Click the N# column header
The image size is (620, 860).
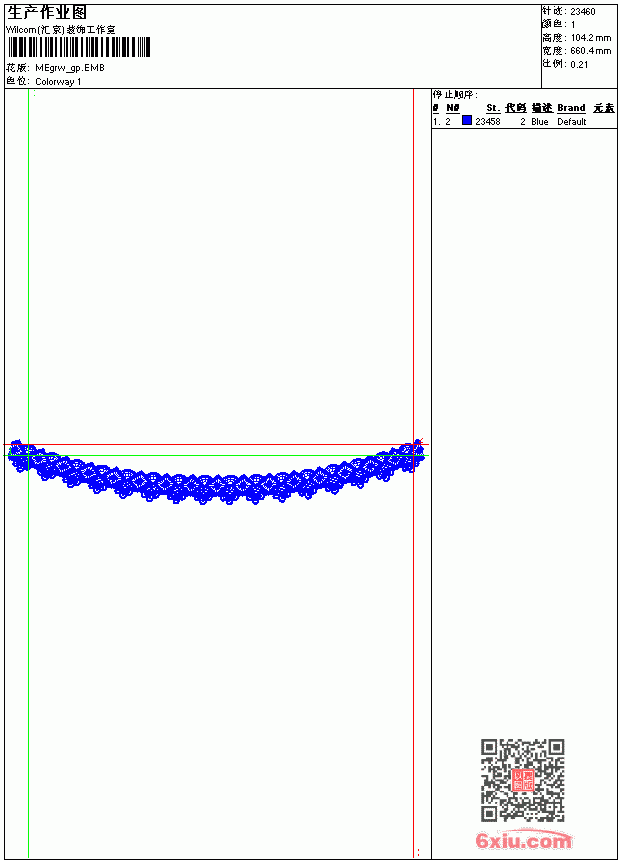[453, 108]
